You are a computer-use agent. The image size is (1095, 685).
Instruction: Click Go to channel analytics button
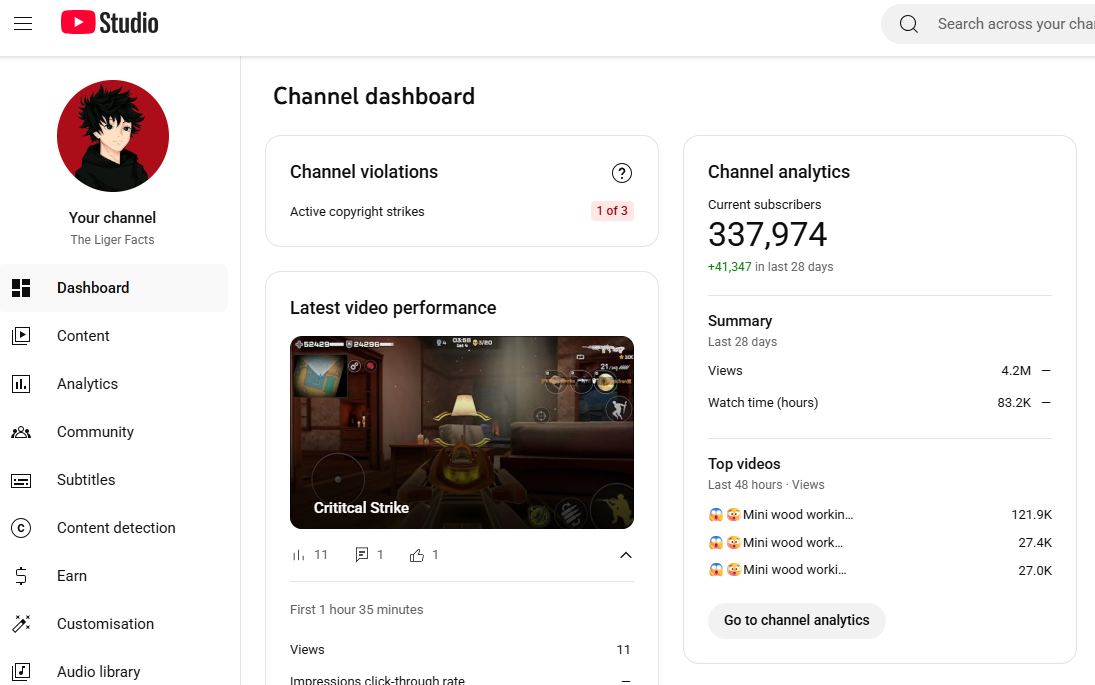pyautogui.click(x=797, y=620)
